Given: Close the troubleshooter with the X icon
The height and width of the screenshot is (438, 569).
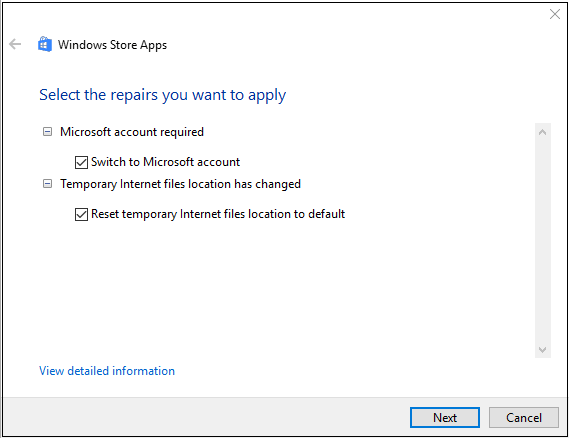Looking at the screenshot, I should 554,14.
